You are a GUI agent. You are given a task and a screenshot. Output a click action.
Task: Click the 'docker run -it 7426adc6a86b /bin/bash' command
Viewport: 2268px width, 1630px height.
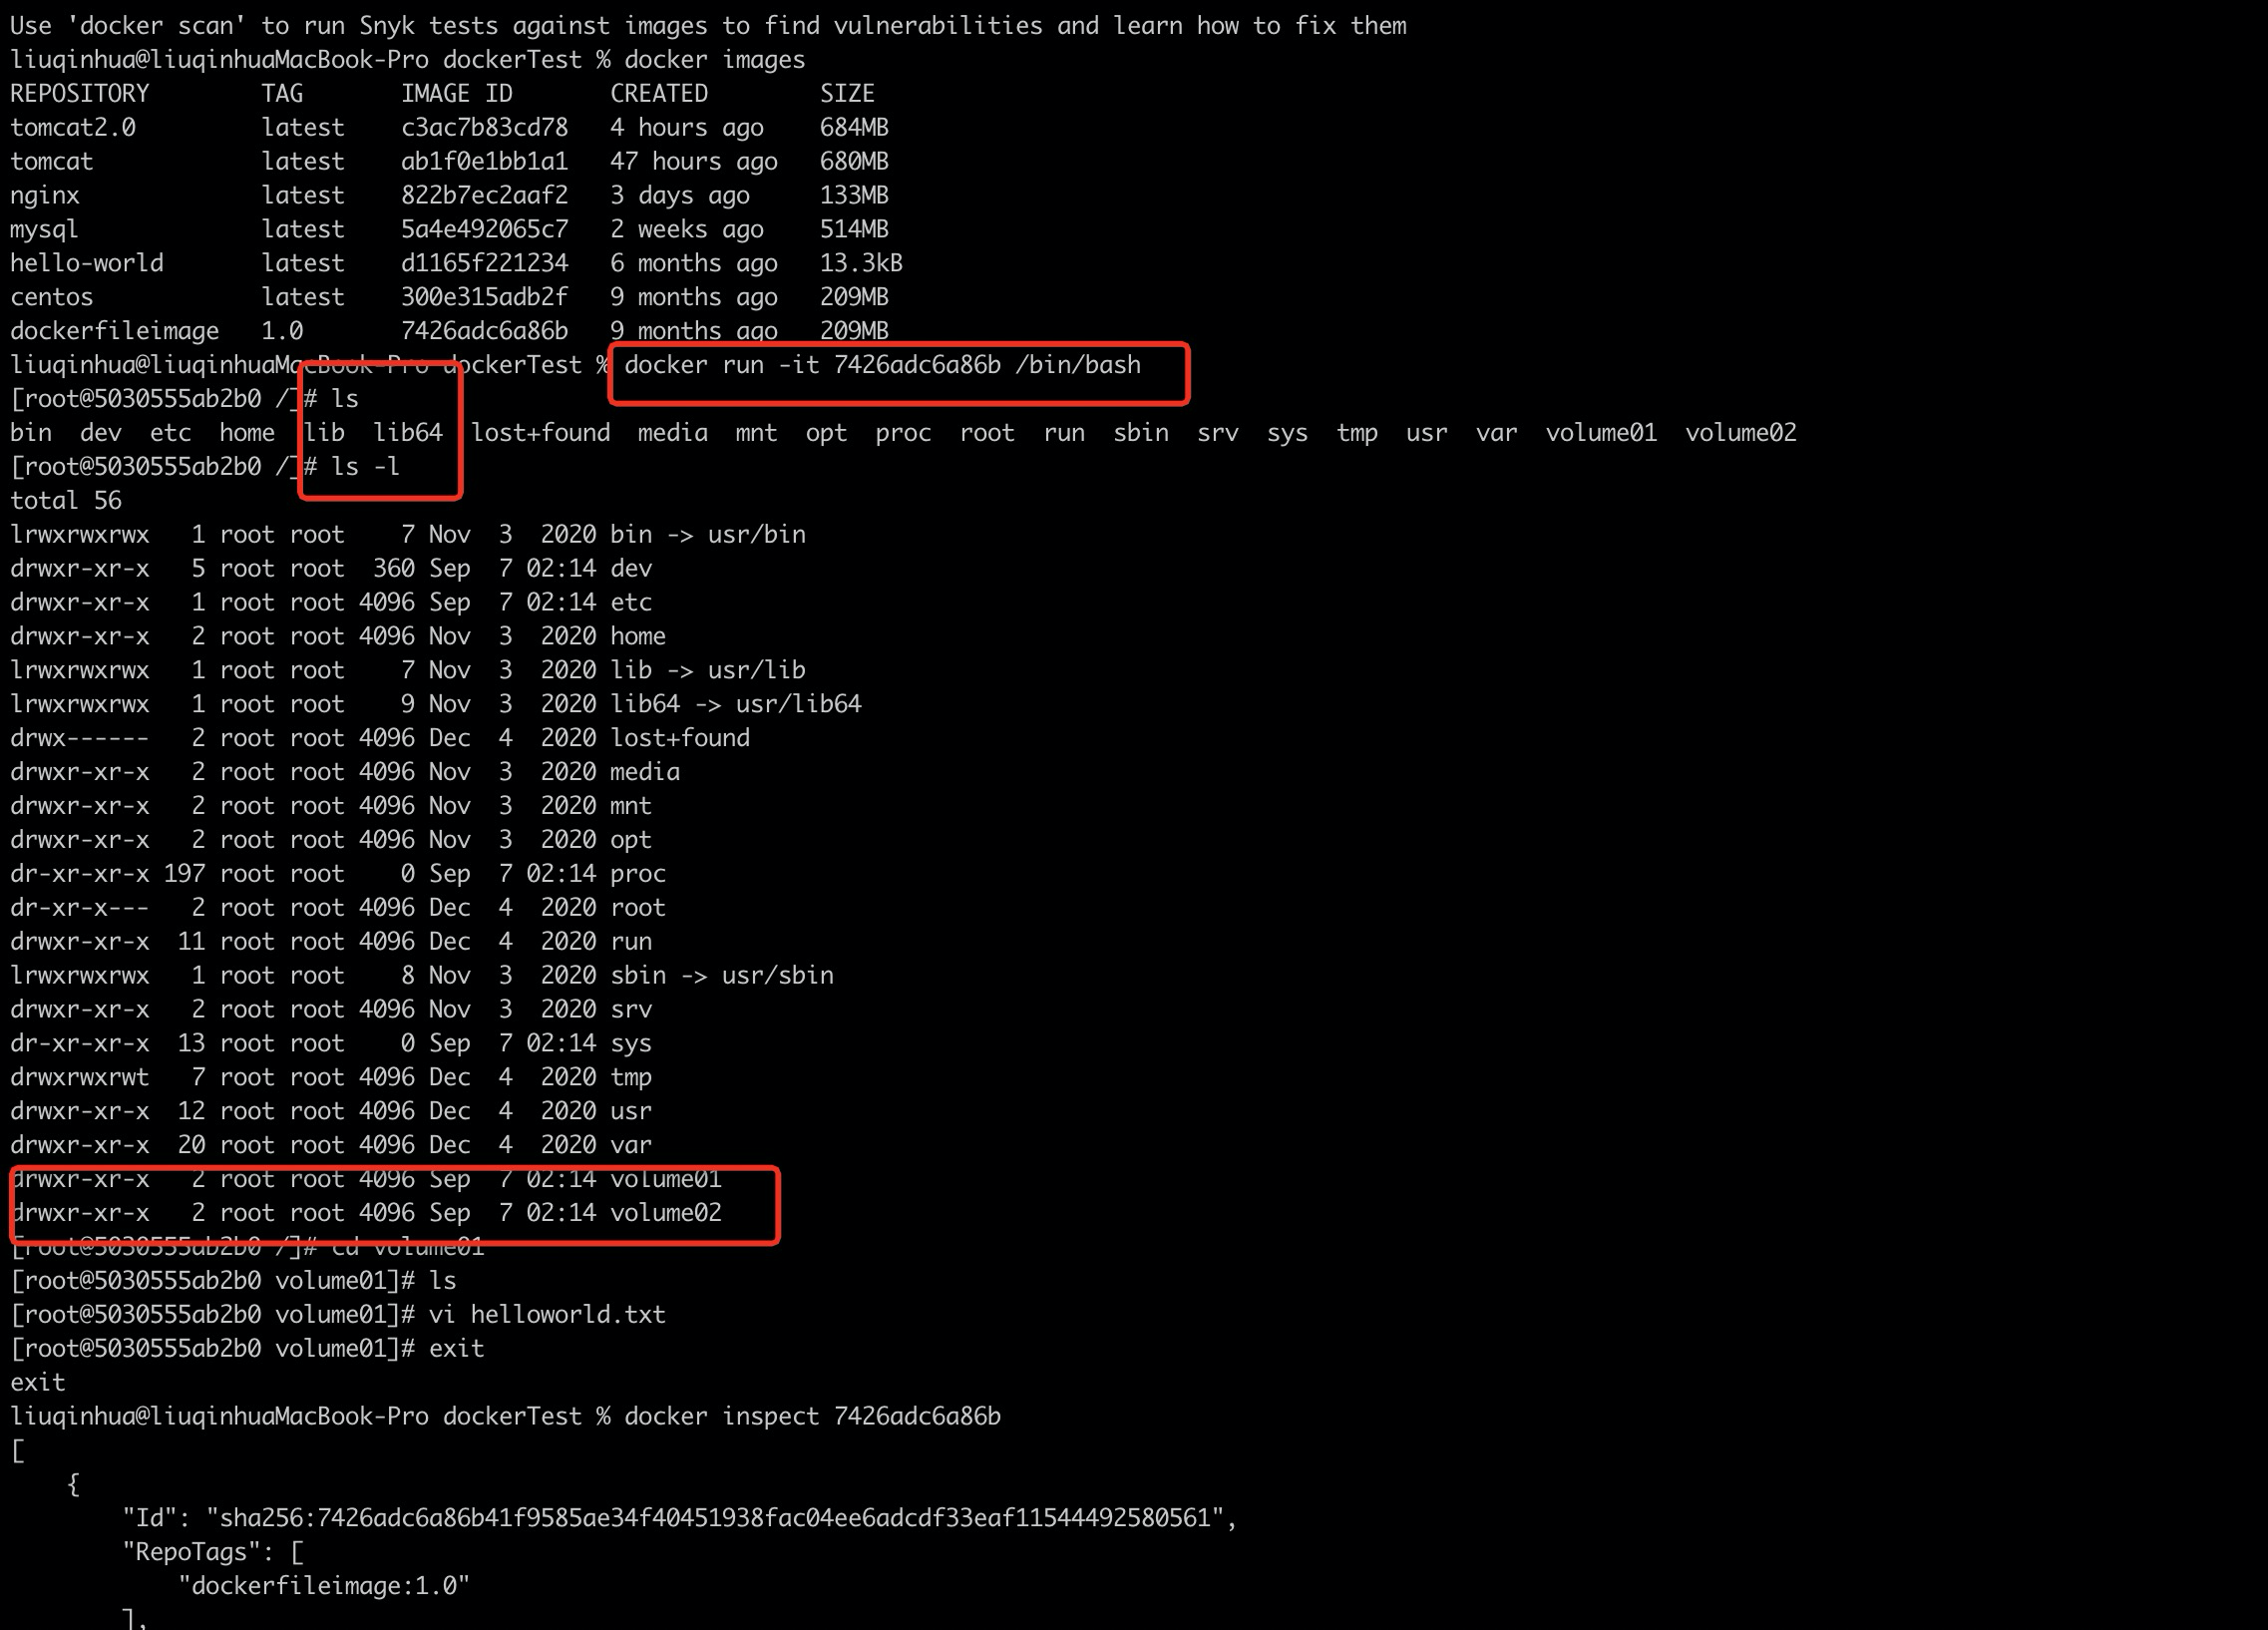coord(882,365)
